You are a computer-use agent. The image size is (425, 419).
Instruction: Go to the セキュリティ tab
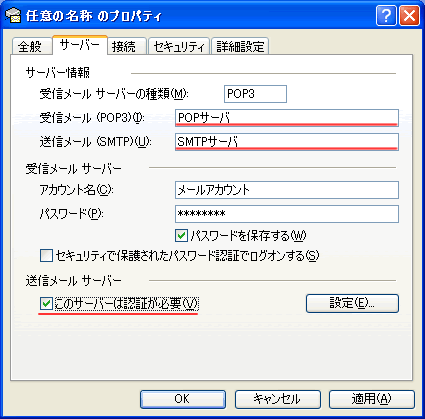pos(179,46)
